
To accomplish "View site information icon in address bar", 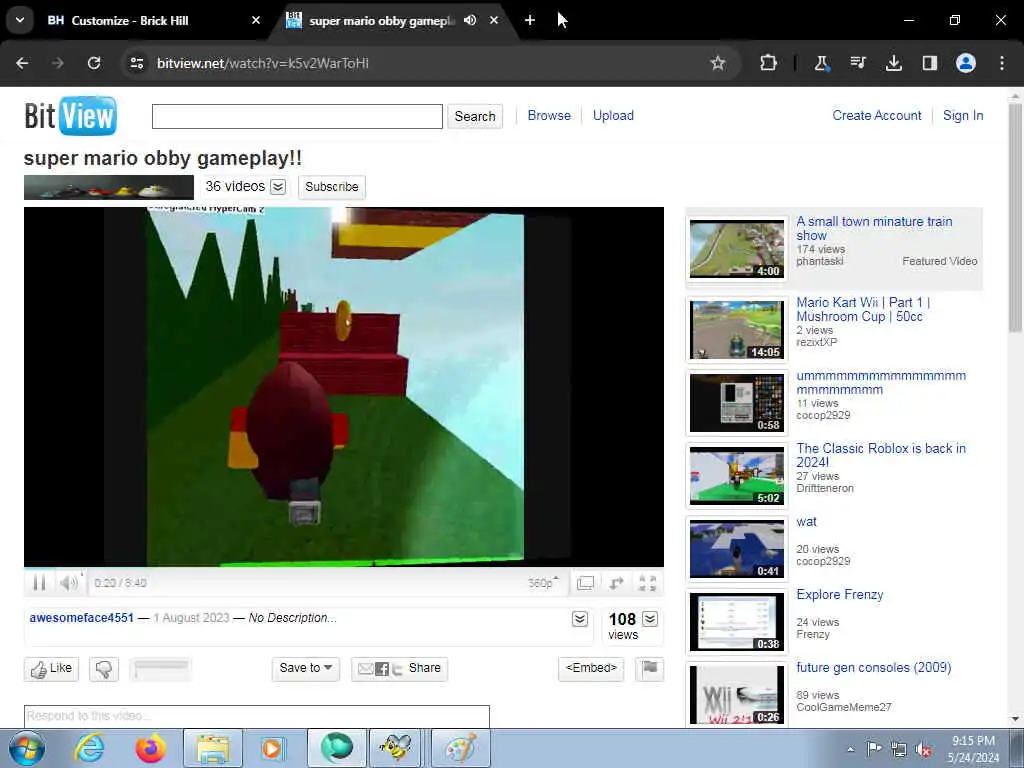I will tap(136, 63).
